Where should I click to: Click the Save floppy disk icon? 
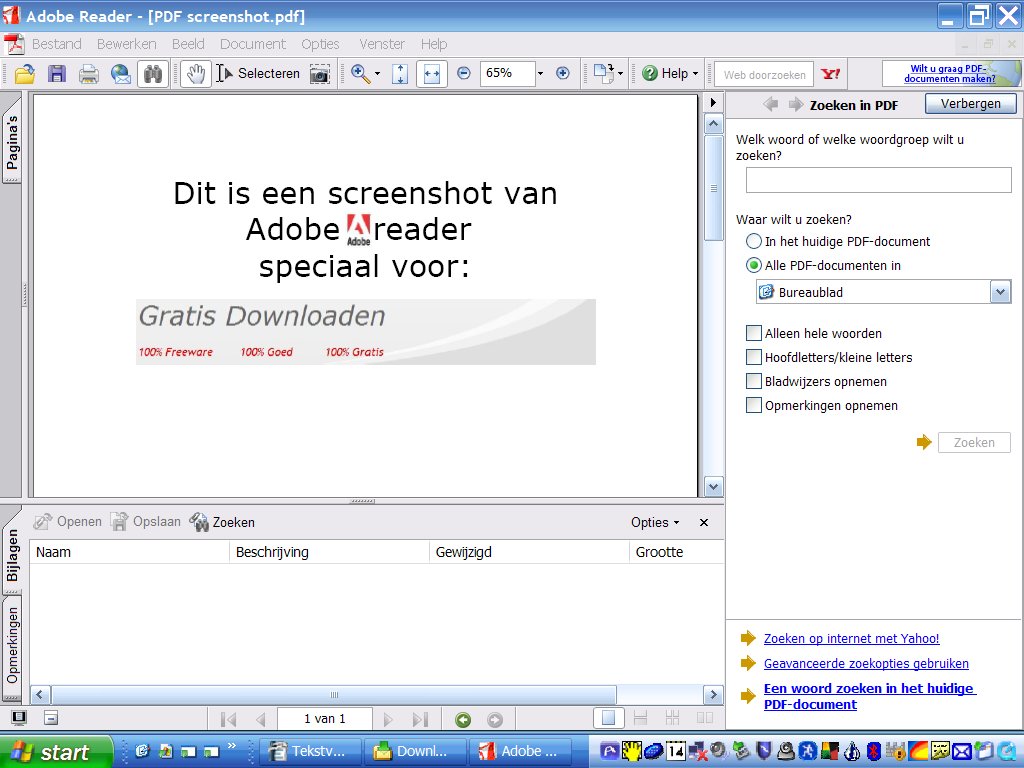click(57, 73)
